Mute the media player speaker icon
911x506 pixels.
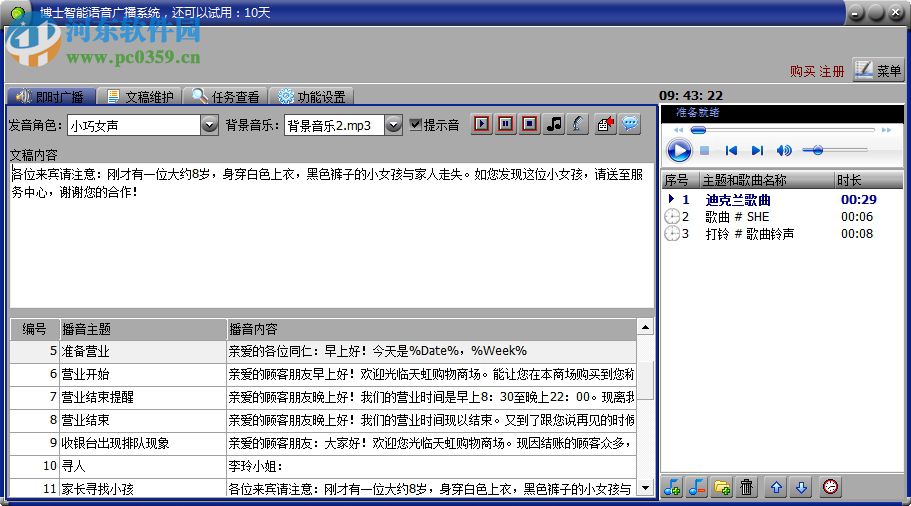click(784, 150)
